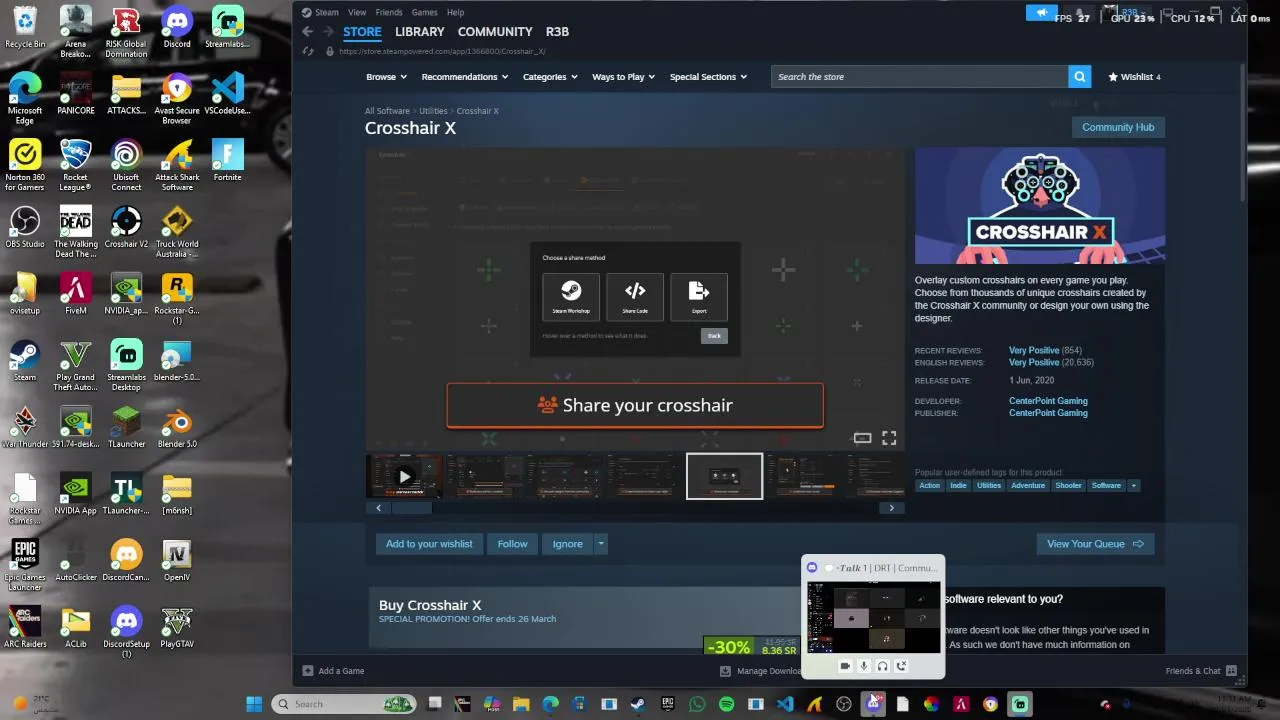Enter fullscreen on the media viewer

[x=889, y=438]
